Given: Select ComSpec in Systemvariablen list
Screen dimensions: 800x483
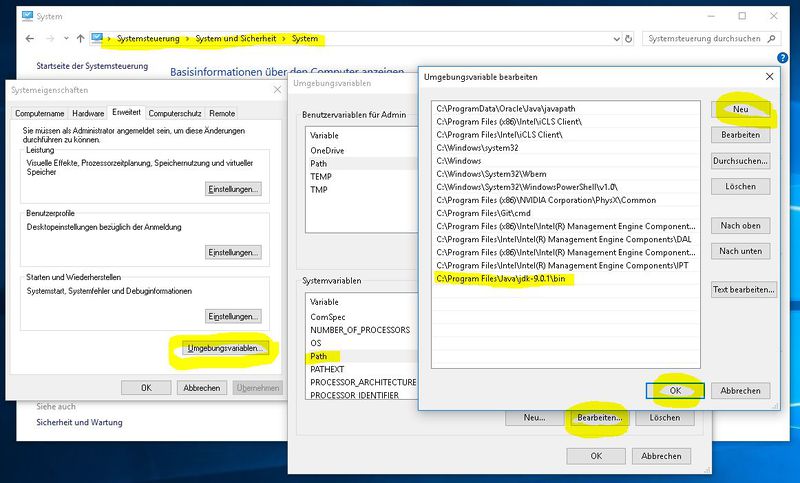Looking at the screenshot, I should click(361, 317).
